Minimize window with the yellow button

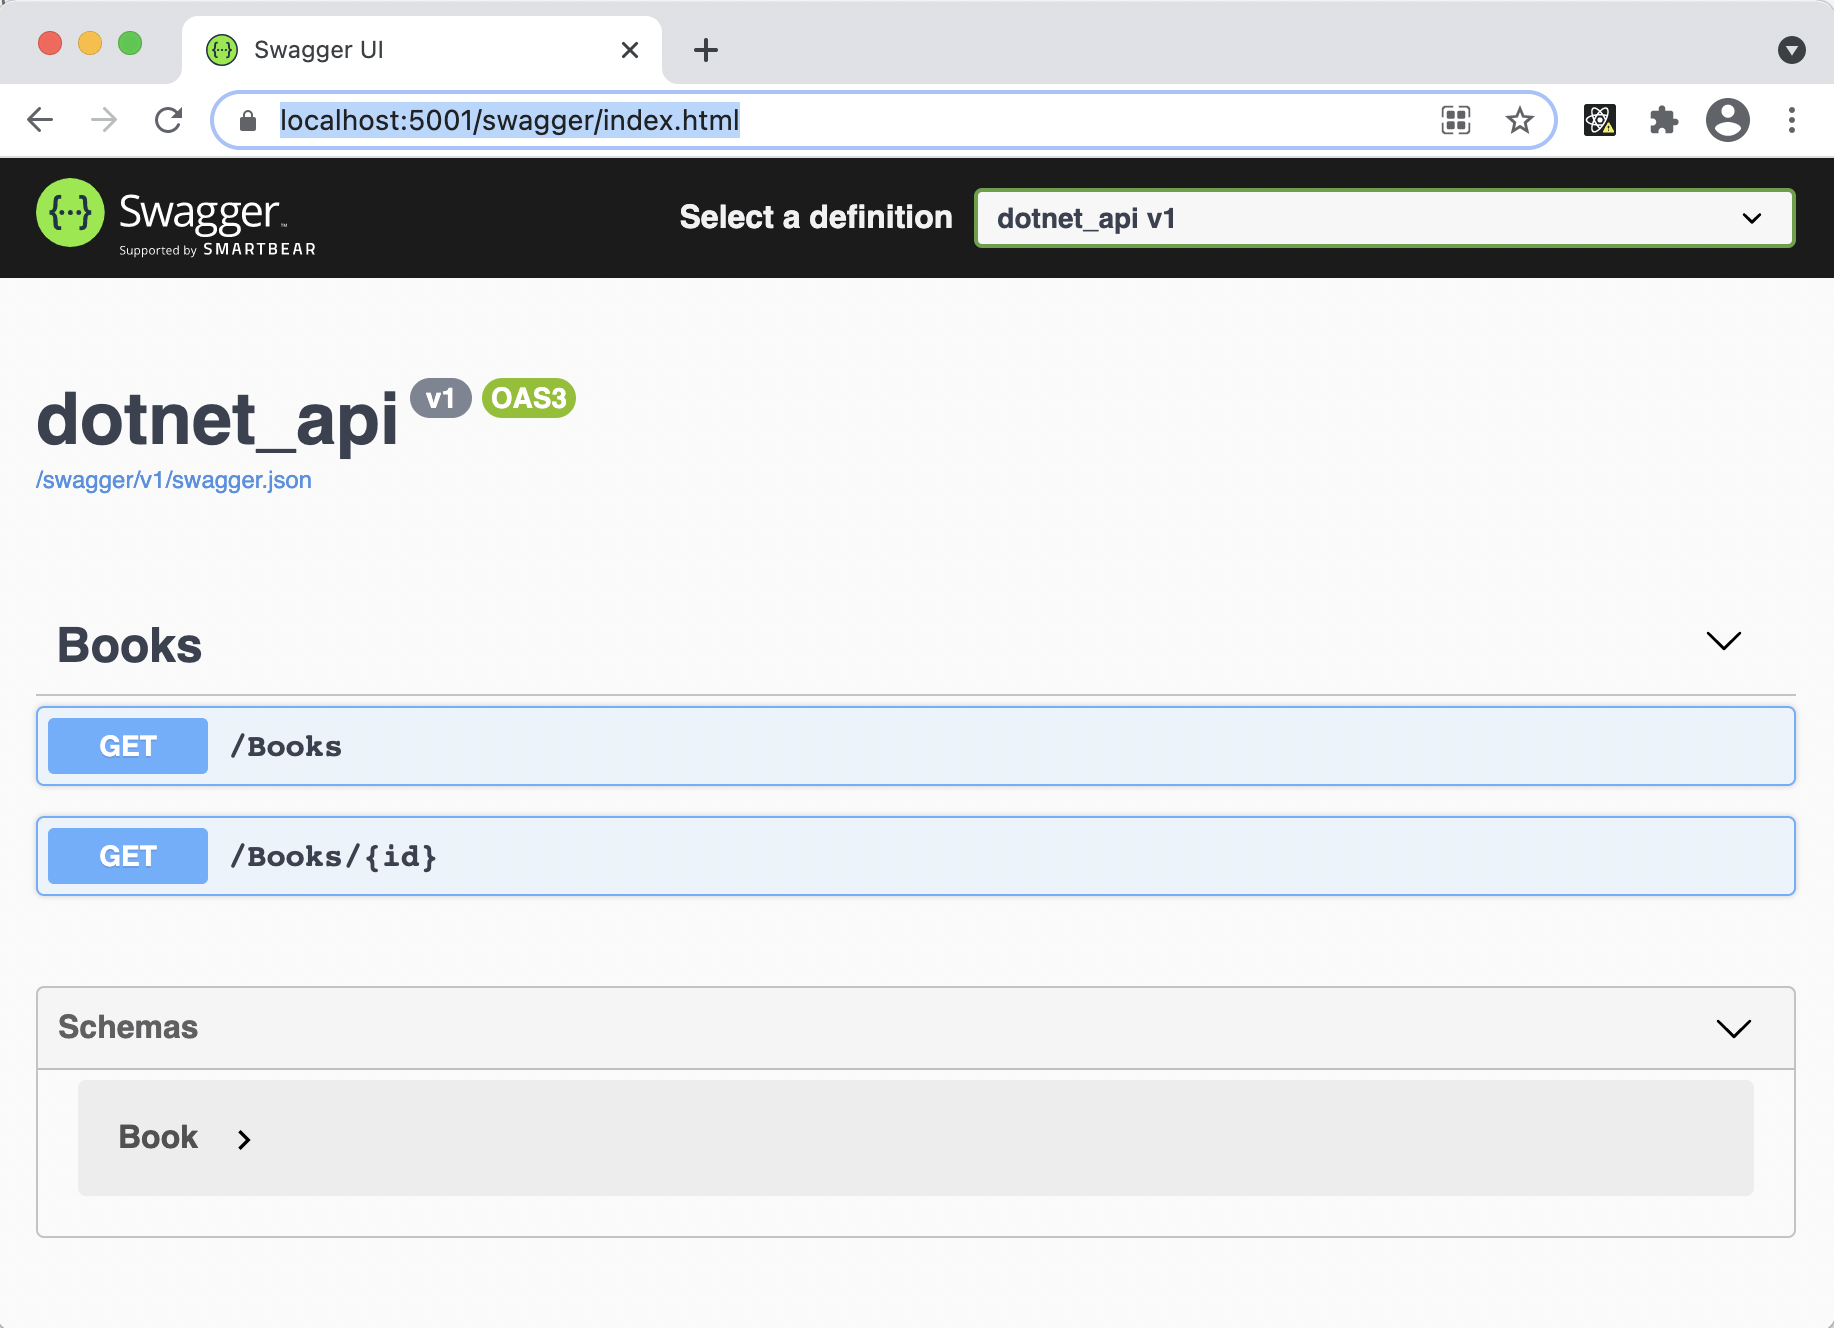[x=90, y=43]
